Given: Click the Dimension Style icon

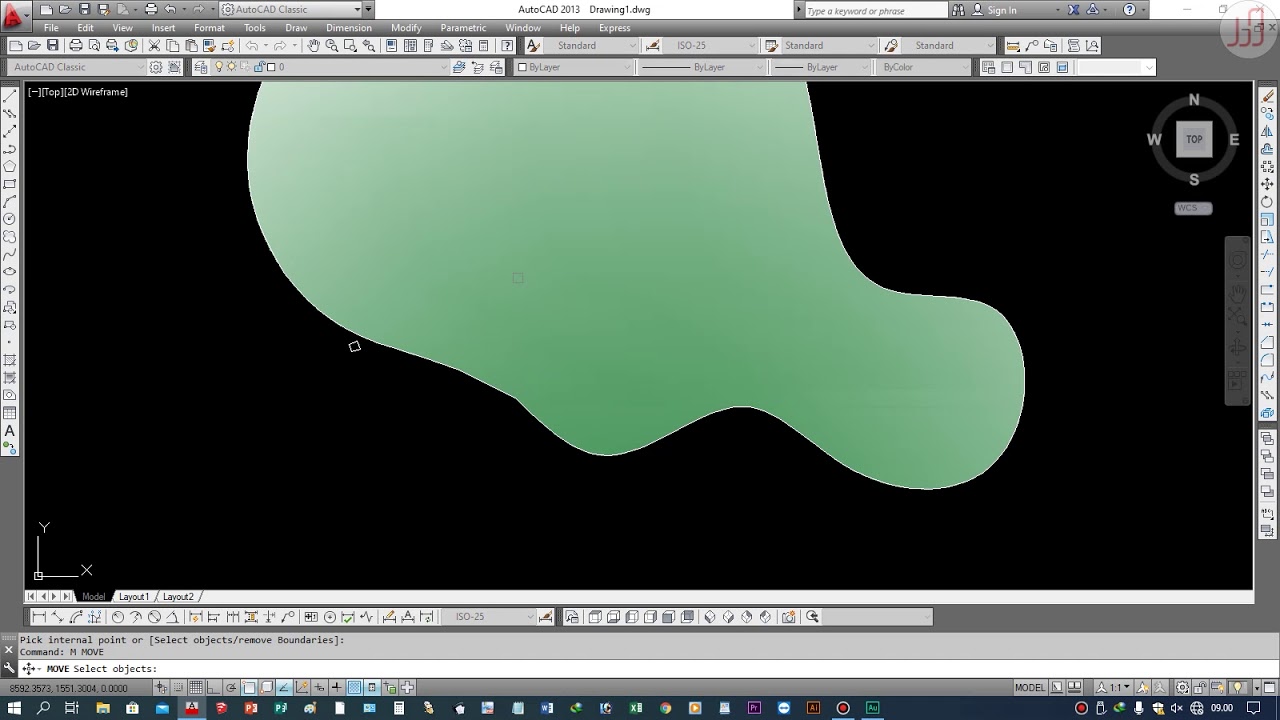Looking at the screenshot, I should point(651,45).
